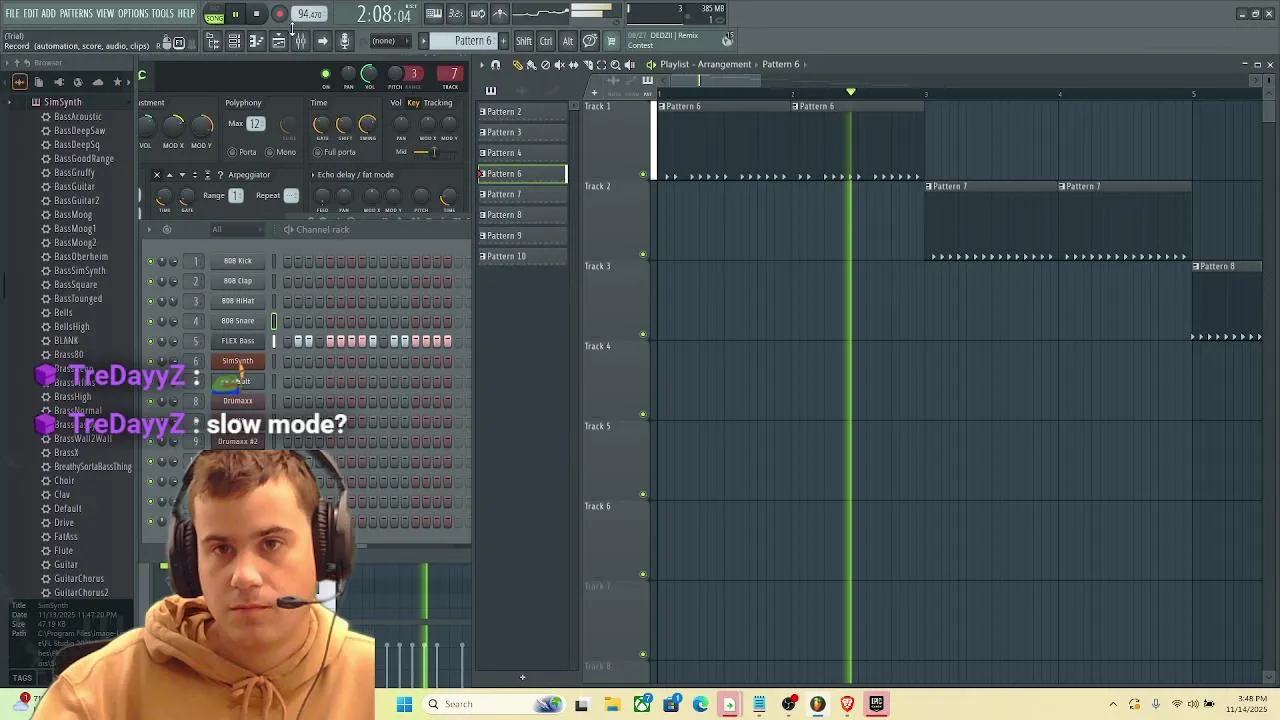Choose the Select tool in Playlist
1280x720 pixels.
601,64
